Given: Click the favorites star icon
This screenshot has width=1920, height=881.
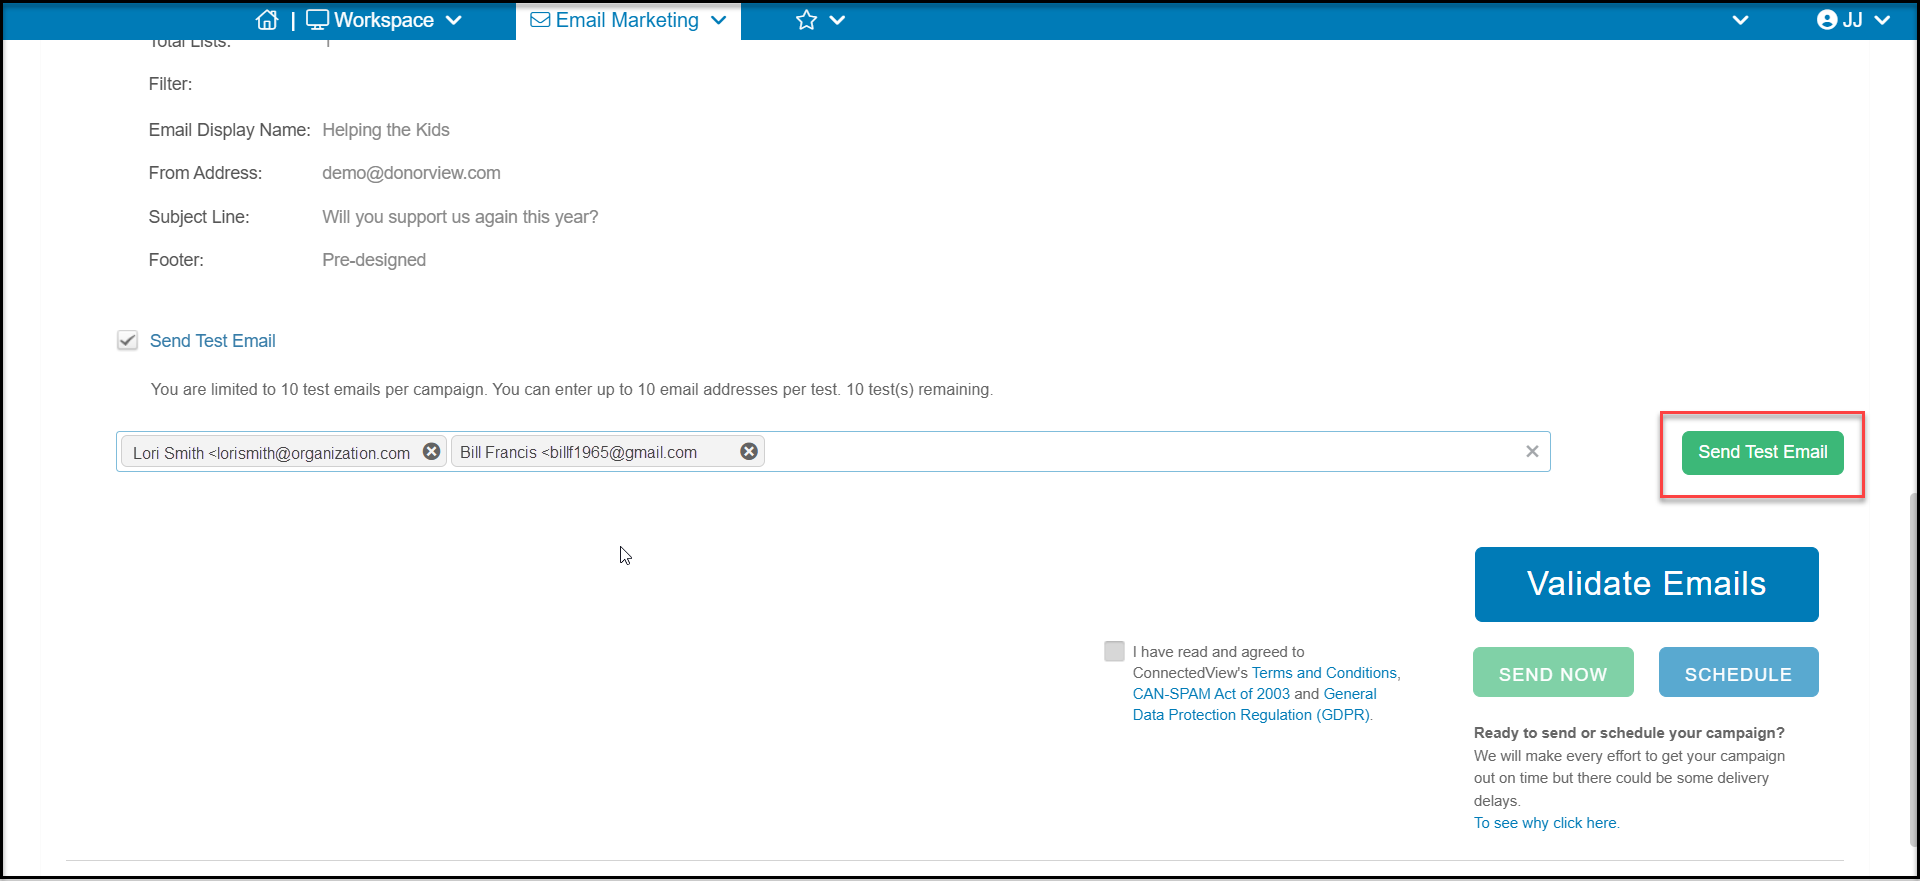Looking at the screenshot, I should pos(806,20).
